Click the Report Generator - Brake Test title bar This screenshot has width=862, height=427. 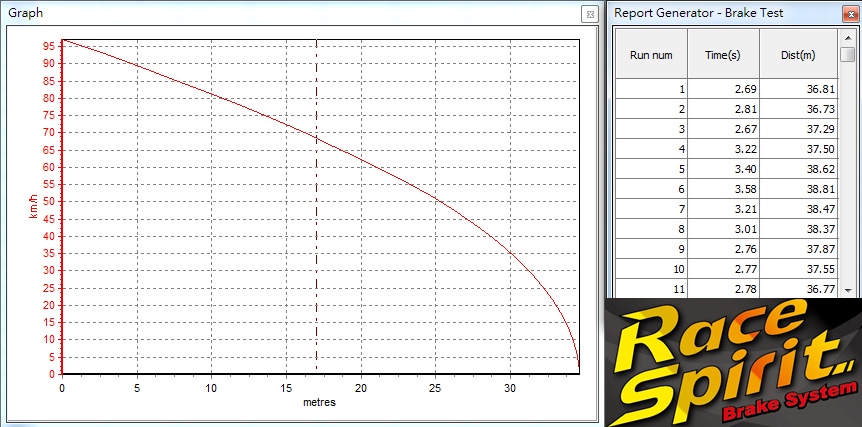pos(735,13)
